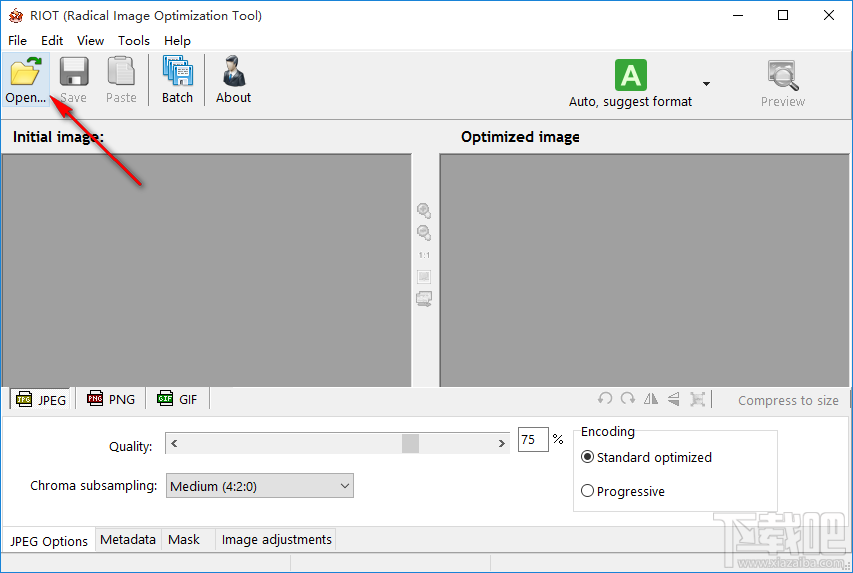Minimize the RIOT window

pyautogui.click(x=738, y=16)
